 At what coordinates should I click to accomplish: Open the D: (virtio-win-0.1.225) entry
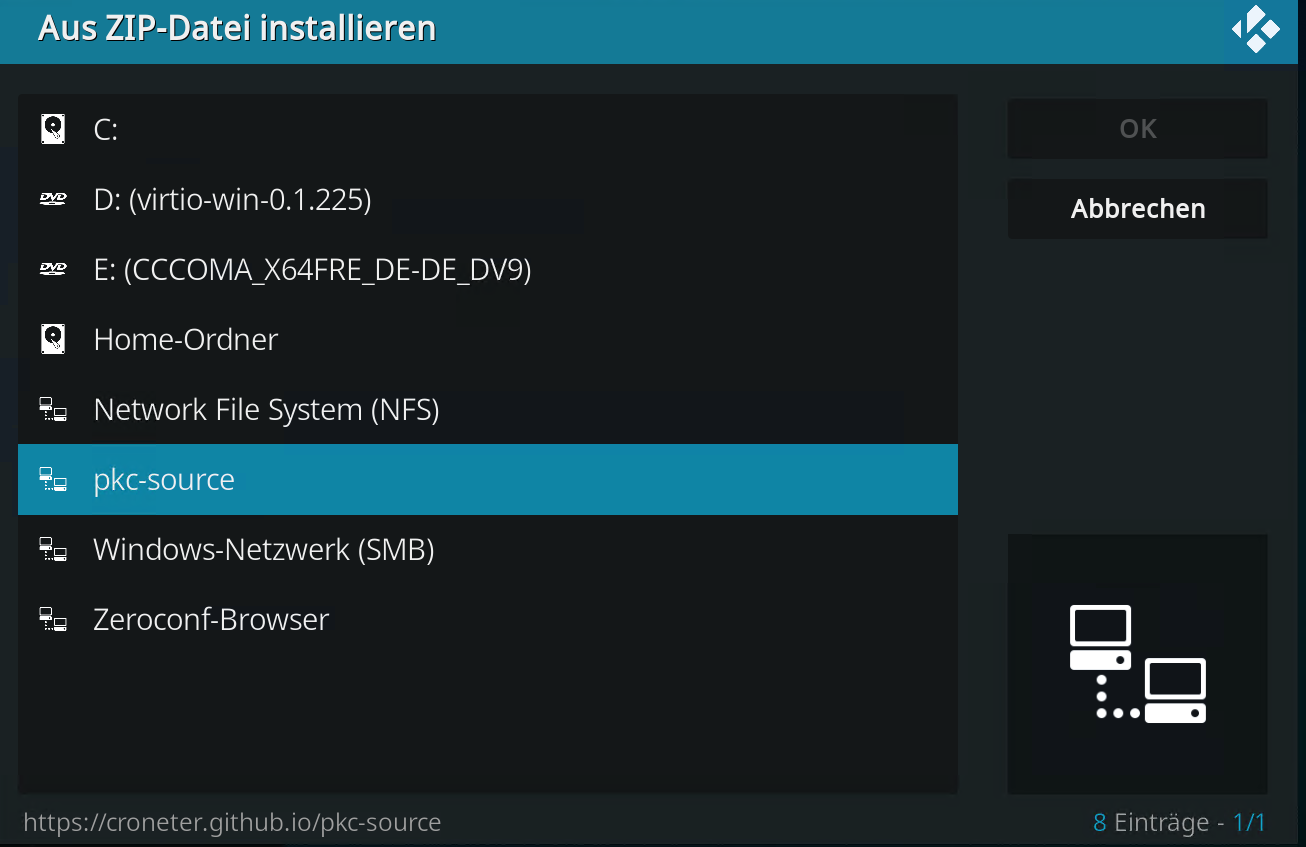(232, 200)
